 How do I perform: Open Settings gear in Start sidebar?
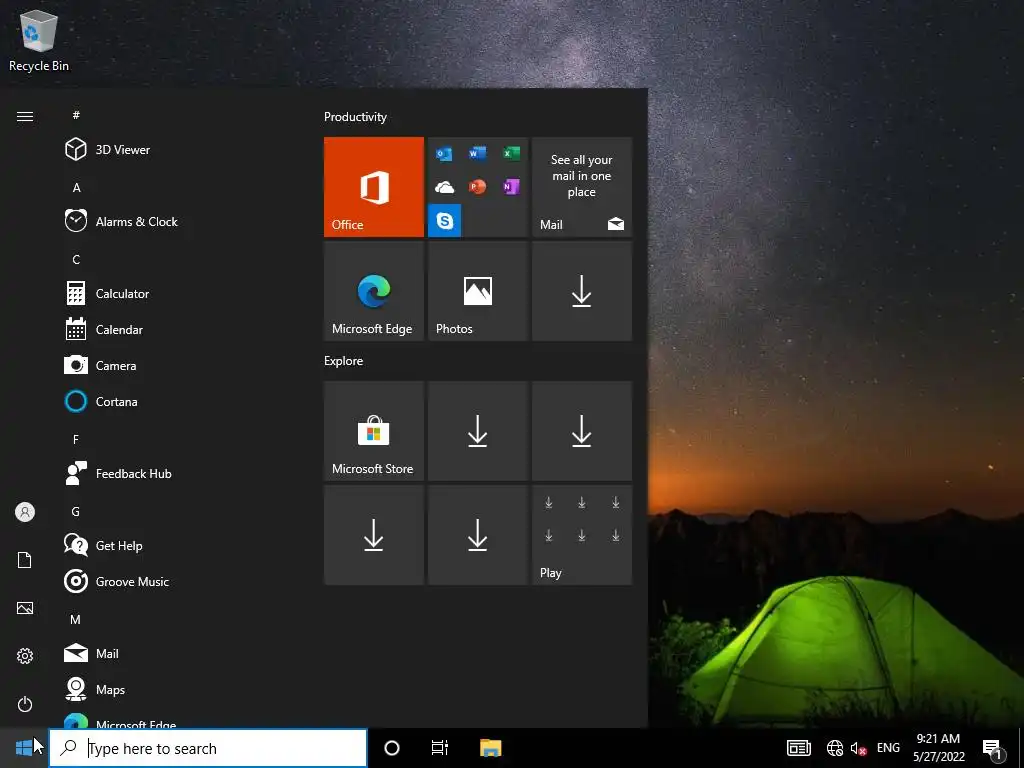[25, 656]
